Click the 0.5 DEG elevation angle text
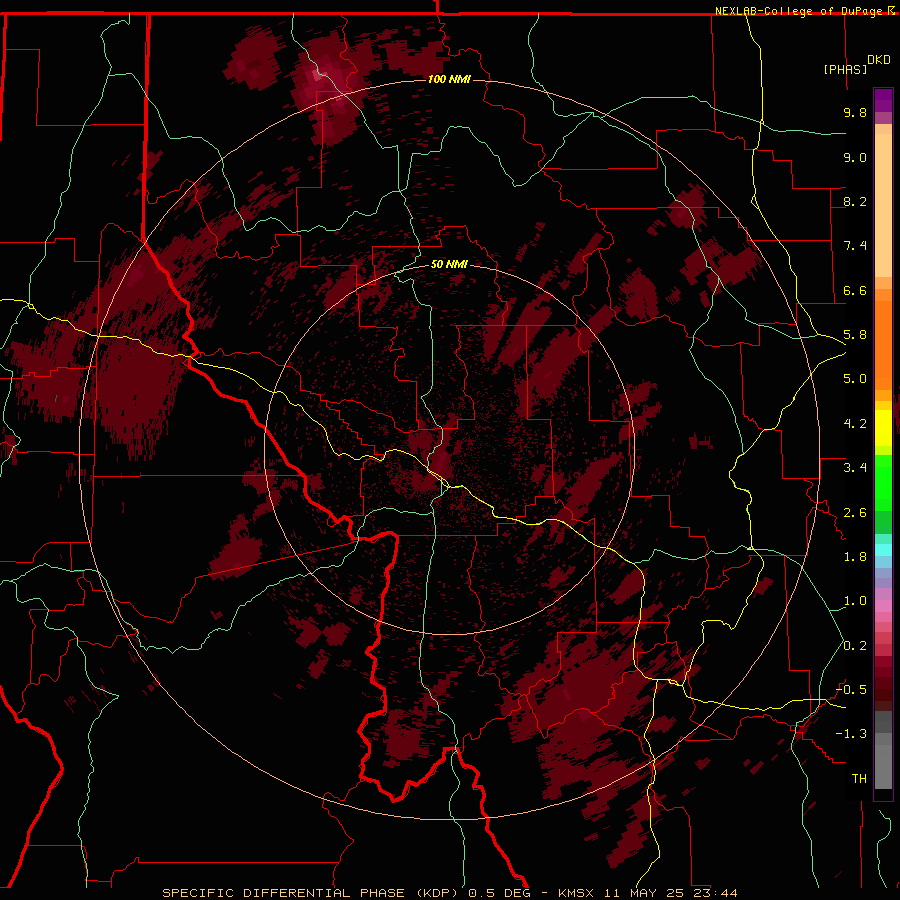900x900 pixels. (498, 893)
